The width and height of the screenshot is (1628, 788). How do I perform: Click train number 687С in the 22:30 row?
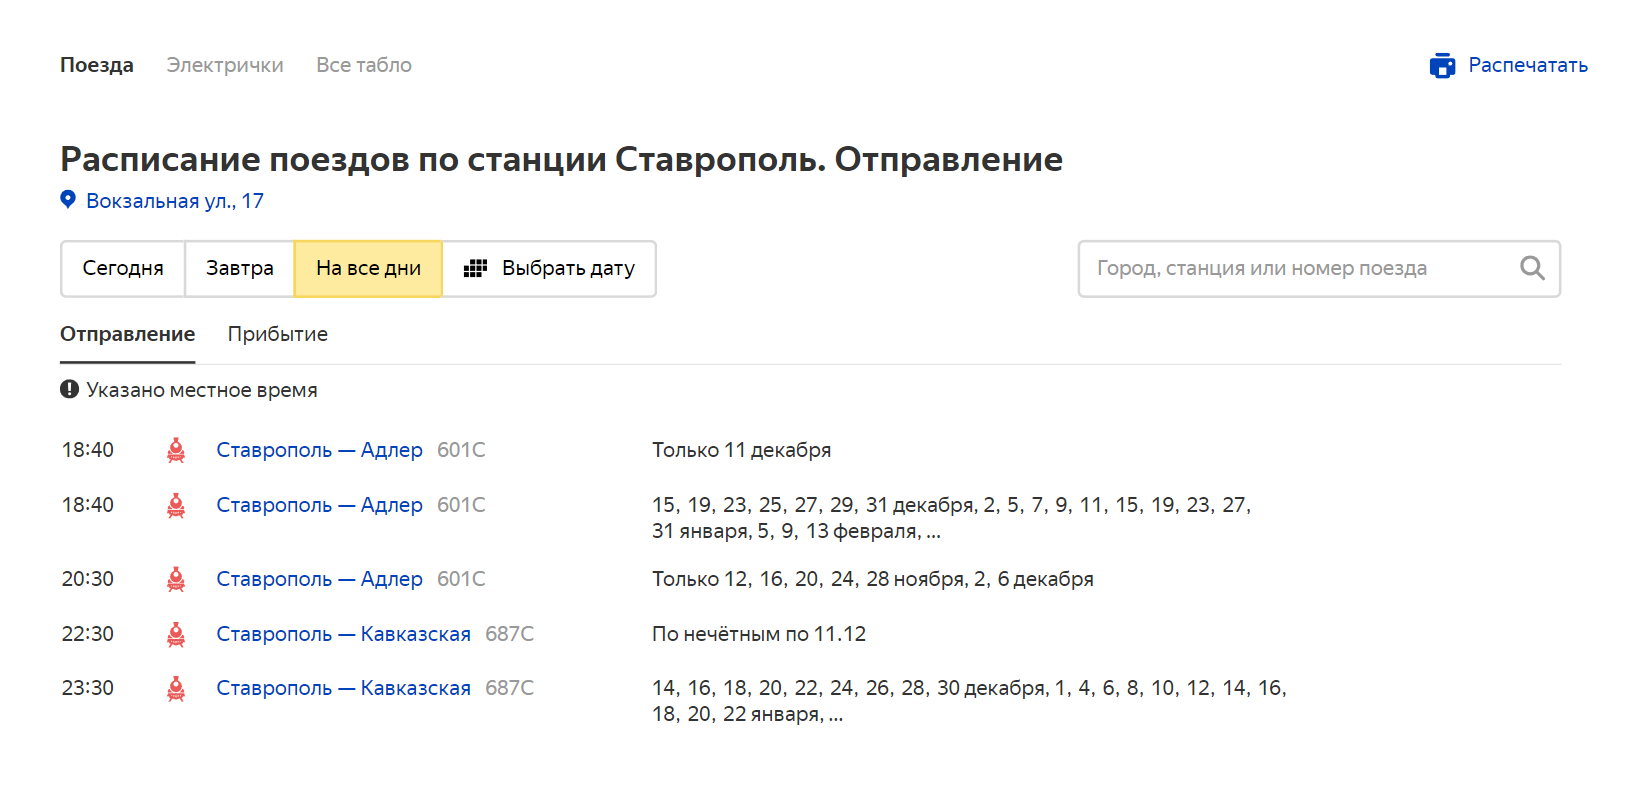click(x=510, y=634)
